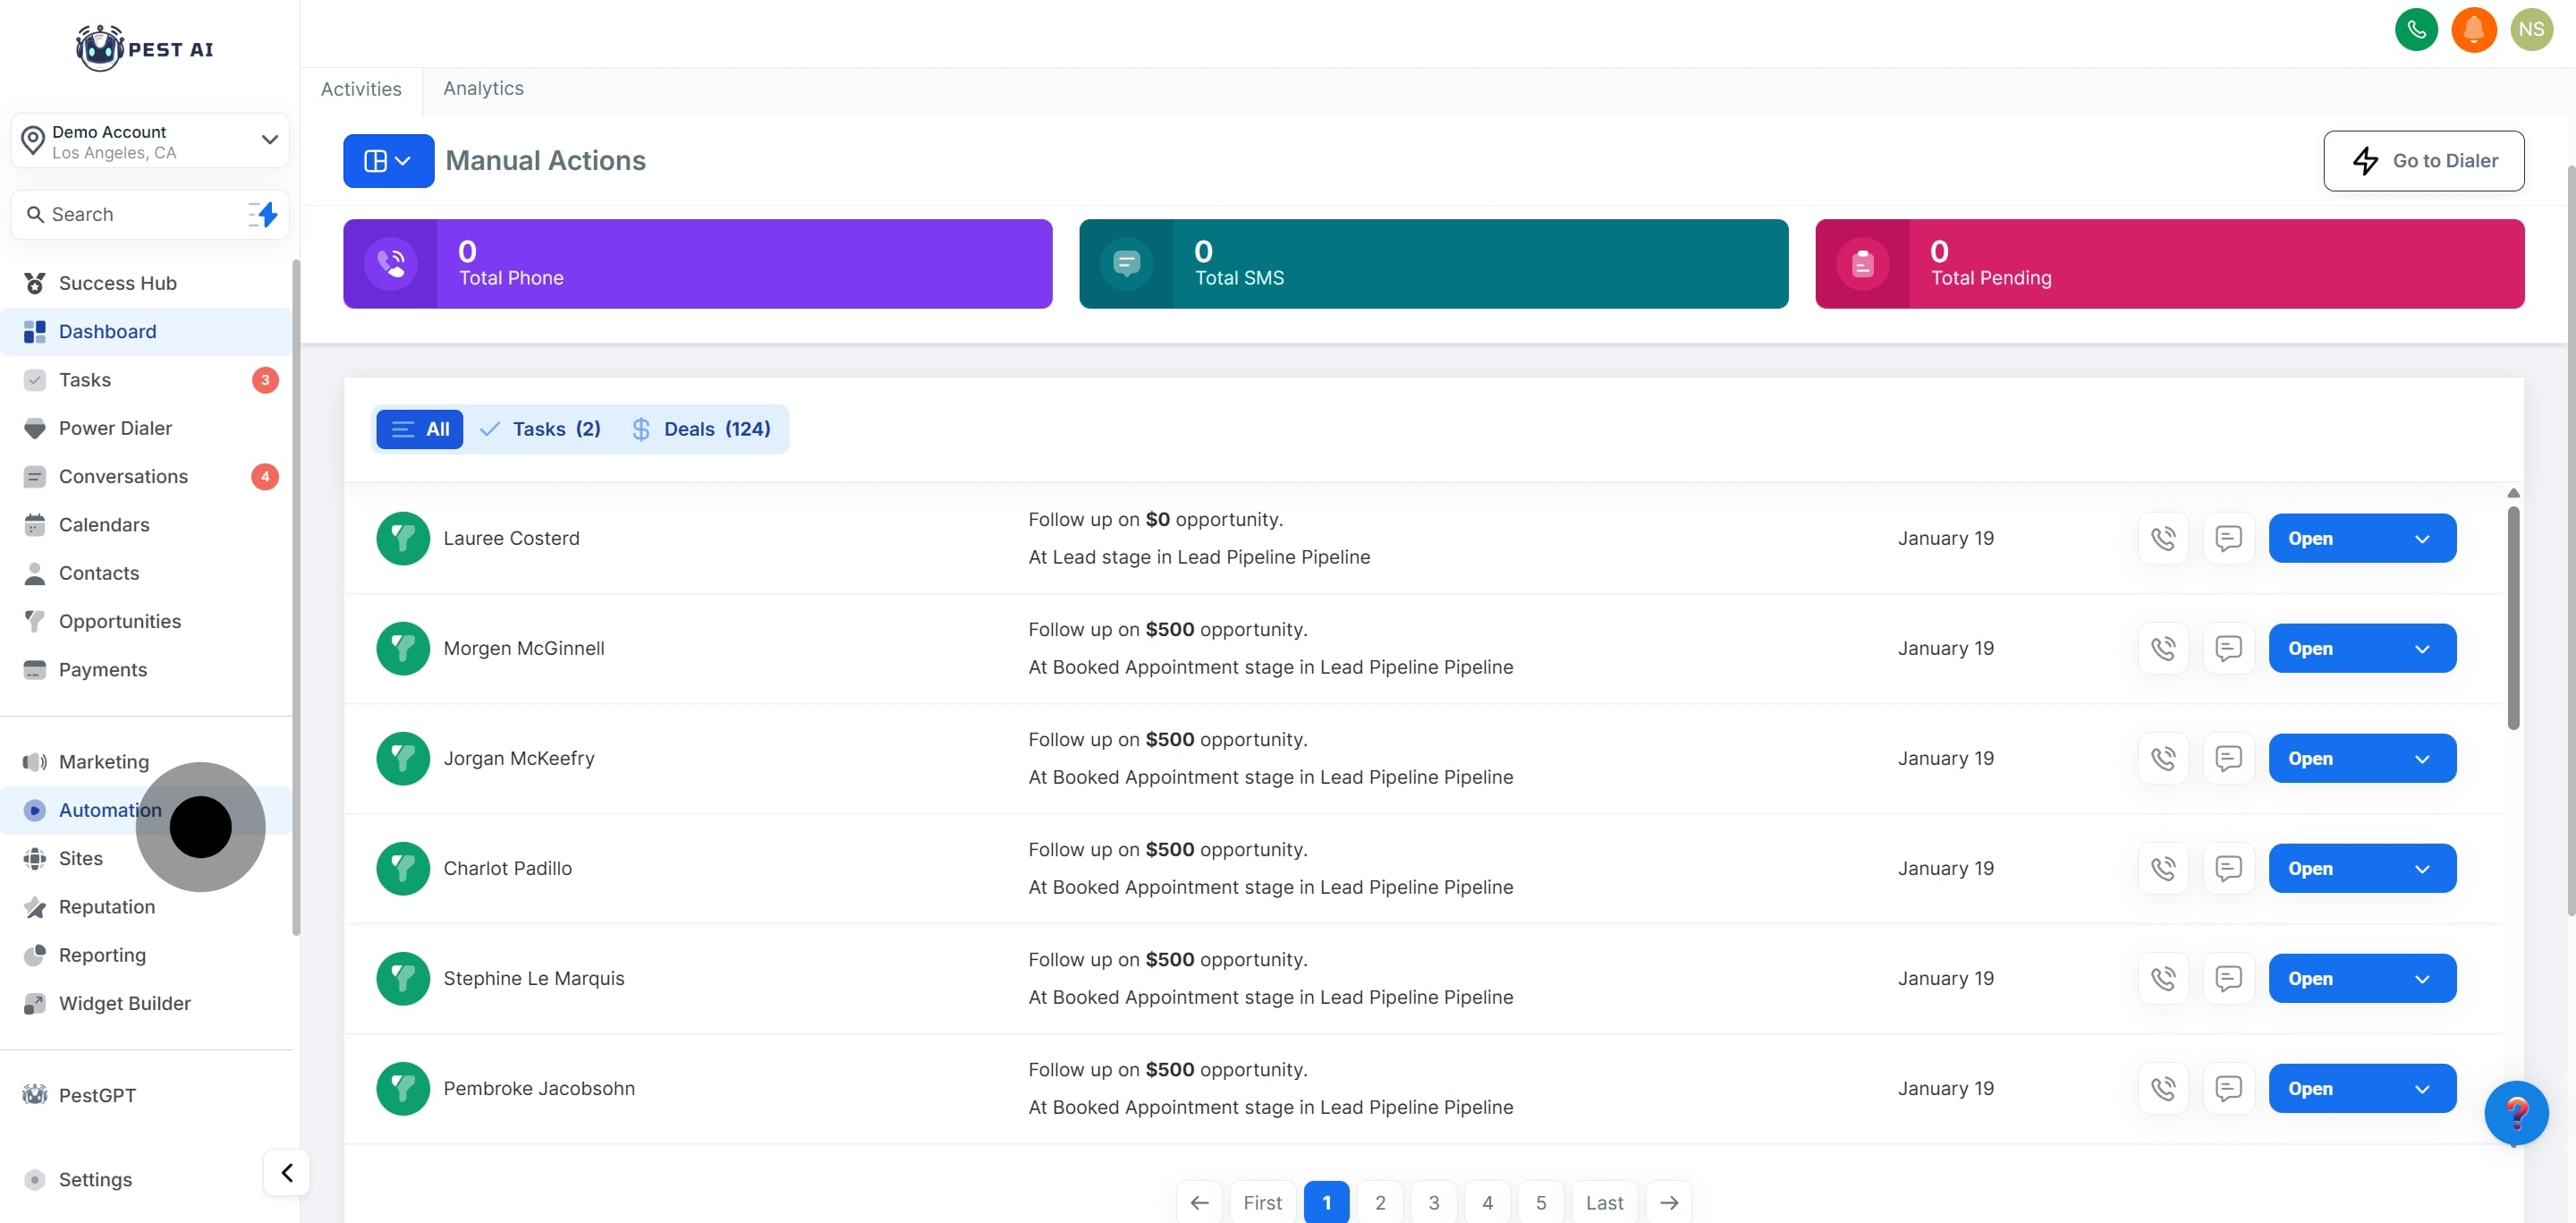2576x1223 pixels.
Task: Open Opportunities in the sidebar
Action: 120,621
